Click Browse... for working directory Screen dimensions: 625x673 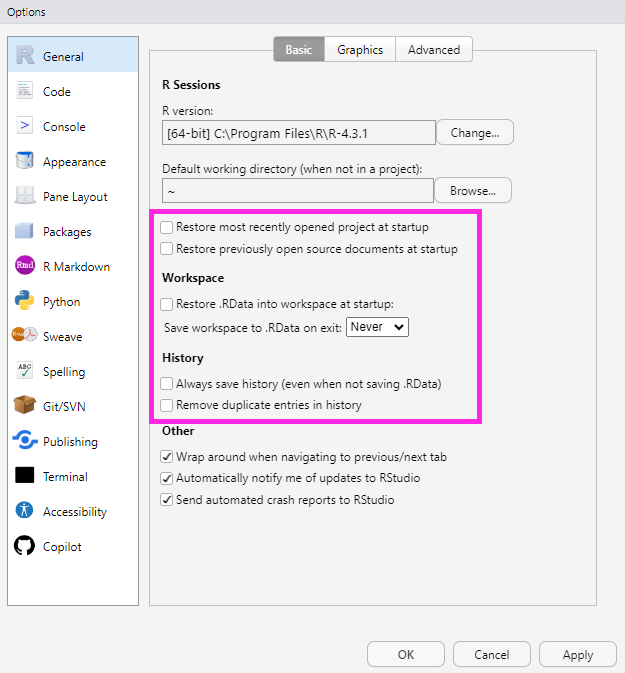coord(473,190)
